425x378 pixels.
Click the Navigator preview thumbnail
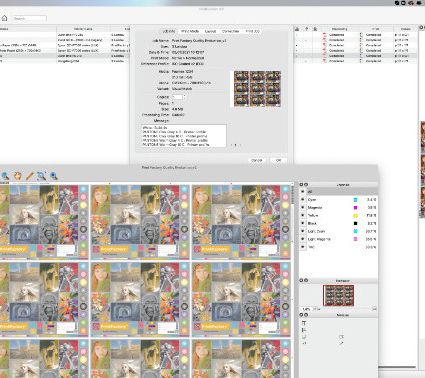[x=338, y=295]
